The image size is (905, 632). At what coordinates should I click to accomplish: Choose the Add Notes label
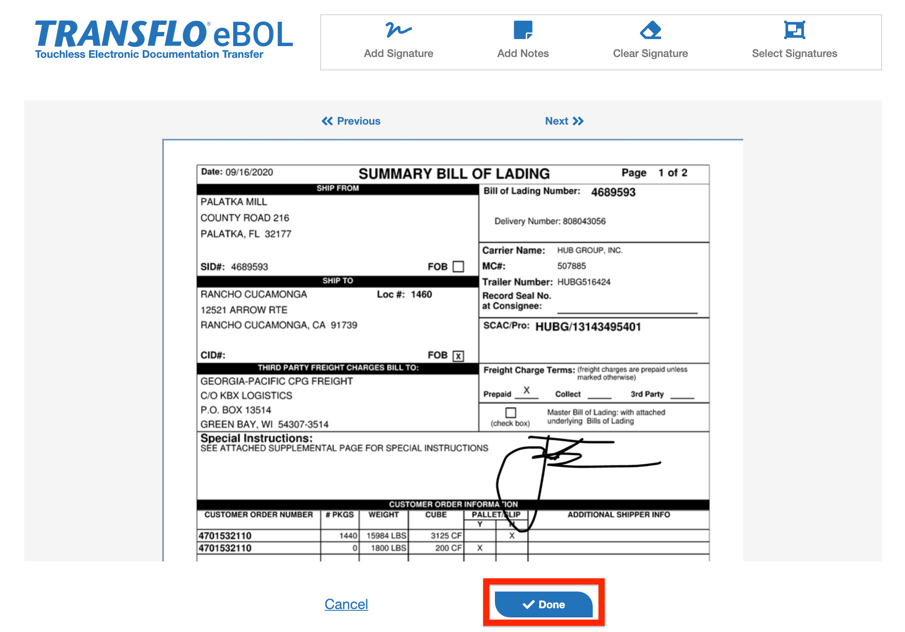(523, 53)
